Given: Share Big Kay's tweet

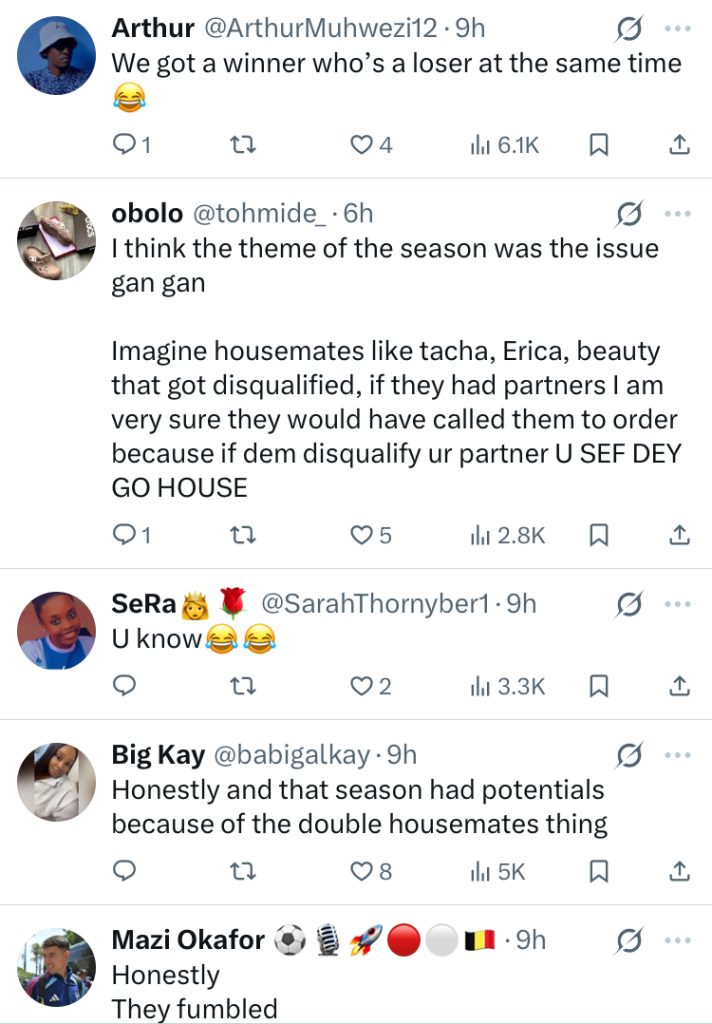Looking at the screenshot, I should (678, 871).
